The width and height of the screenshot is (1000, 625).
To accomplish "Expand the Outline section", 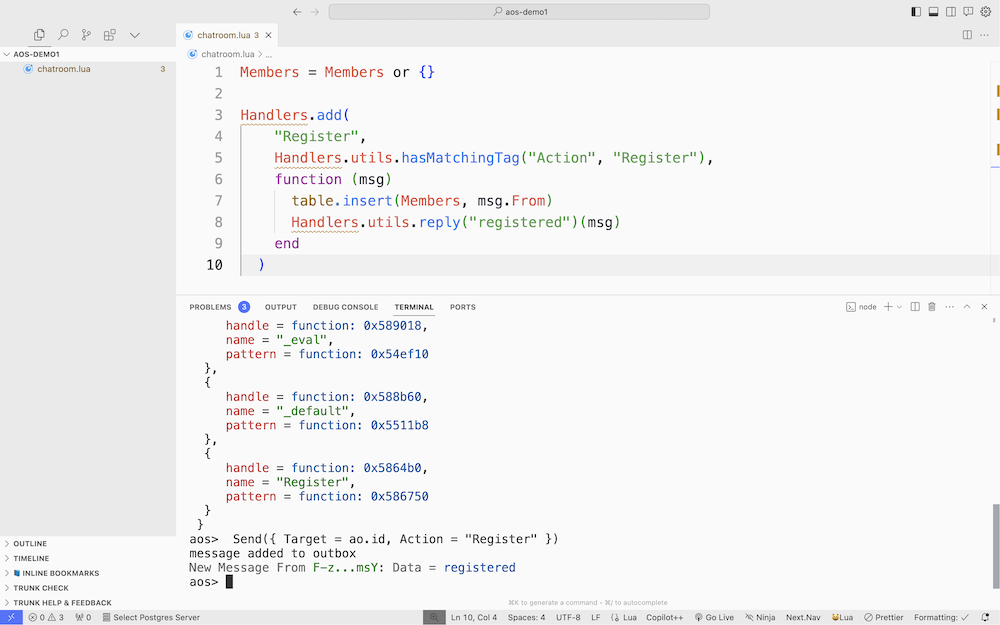I will click(30, 544).
